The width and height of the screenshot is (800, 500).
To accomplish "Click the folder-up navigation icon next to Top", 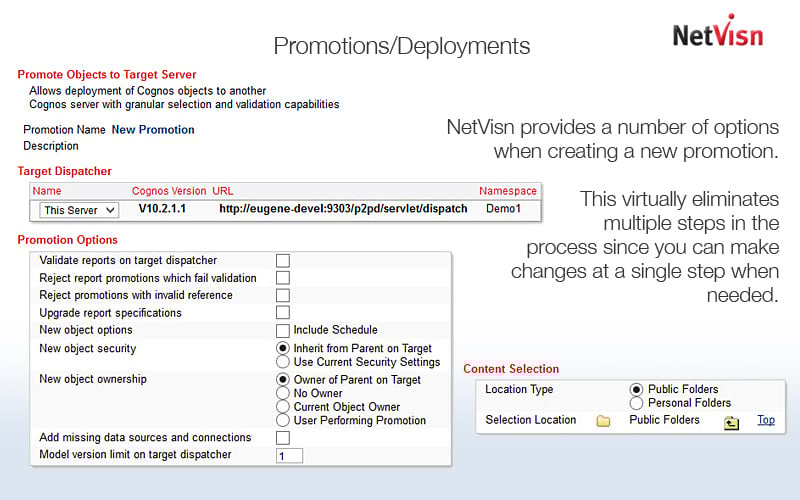I will (731, 422).
